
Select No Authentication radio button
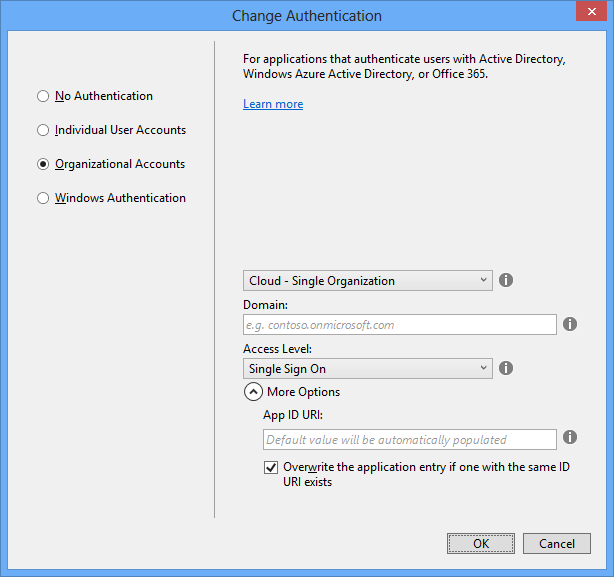click(43, 97)
